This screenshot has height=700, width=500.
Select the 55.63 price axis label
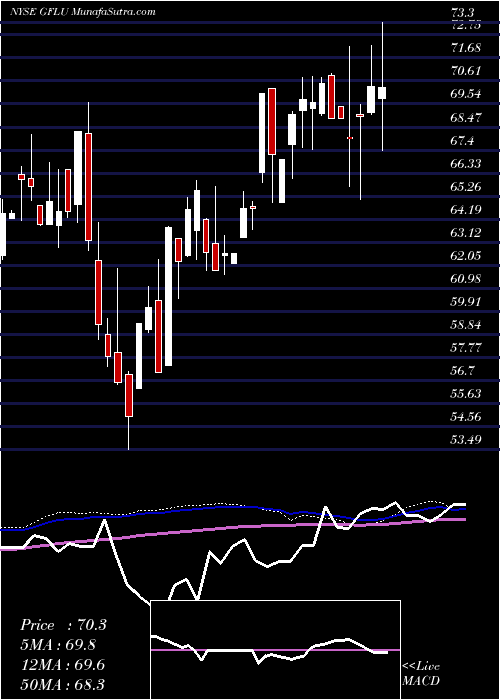pyautogui.click(x=466, y=394)
